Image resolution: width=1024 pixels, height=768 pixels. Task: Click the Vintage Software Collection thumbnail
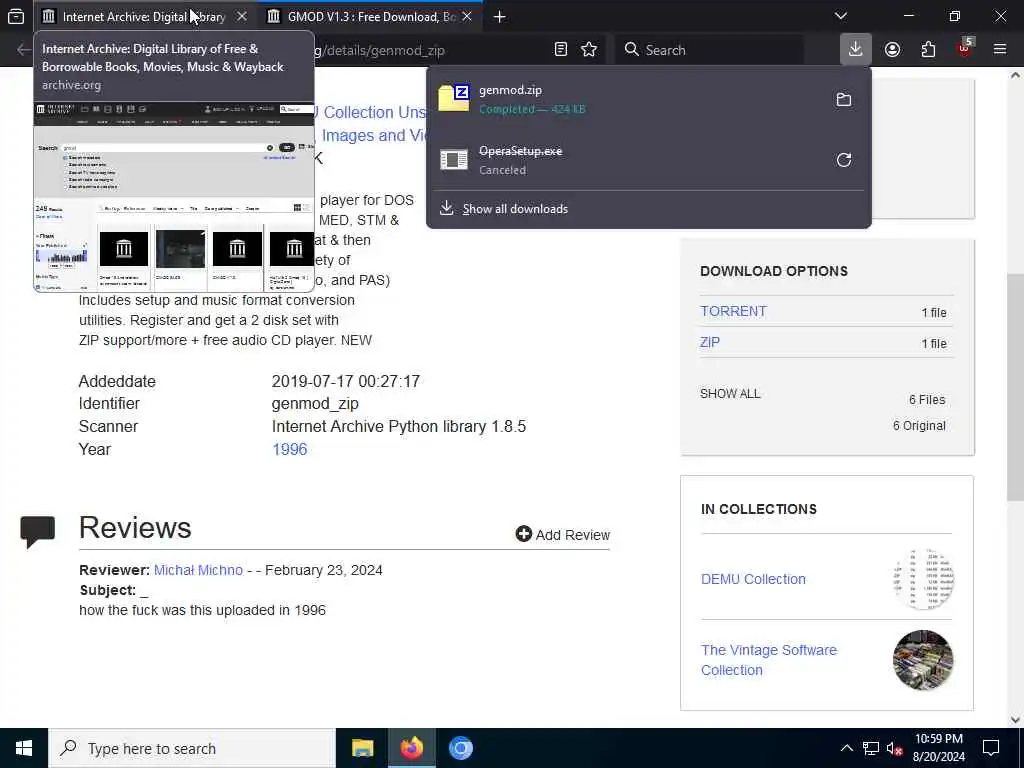pos(923,660)
